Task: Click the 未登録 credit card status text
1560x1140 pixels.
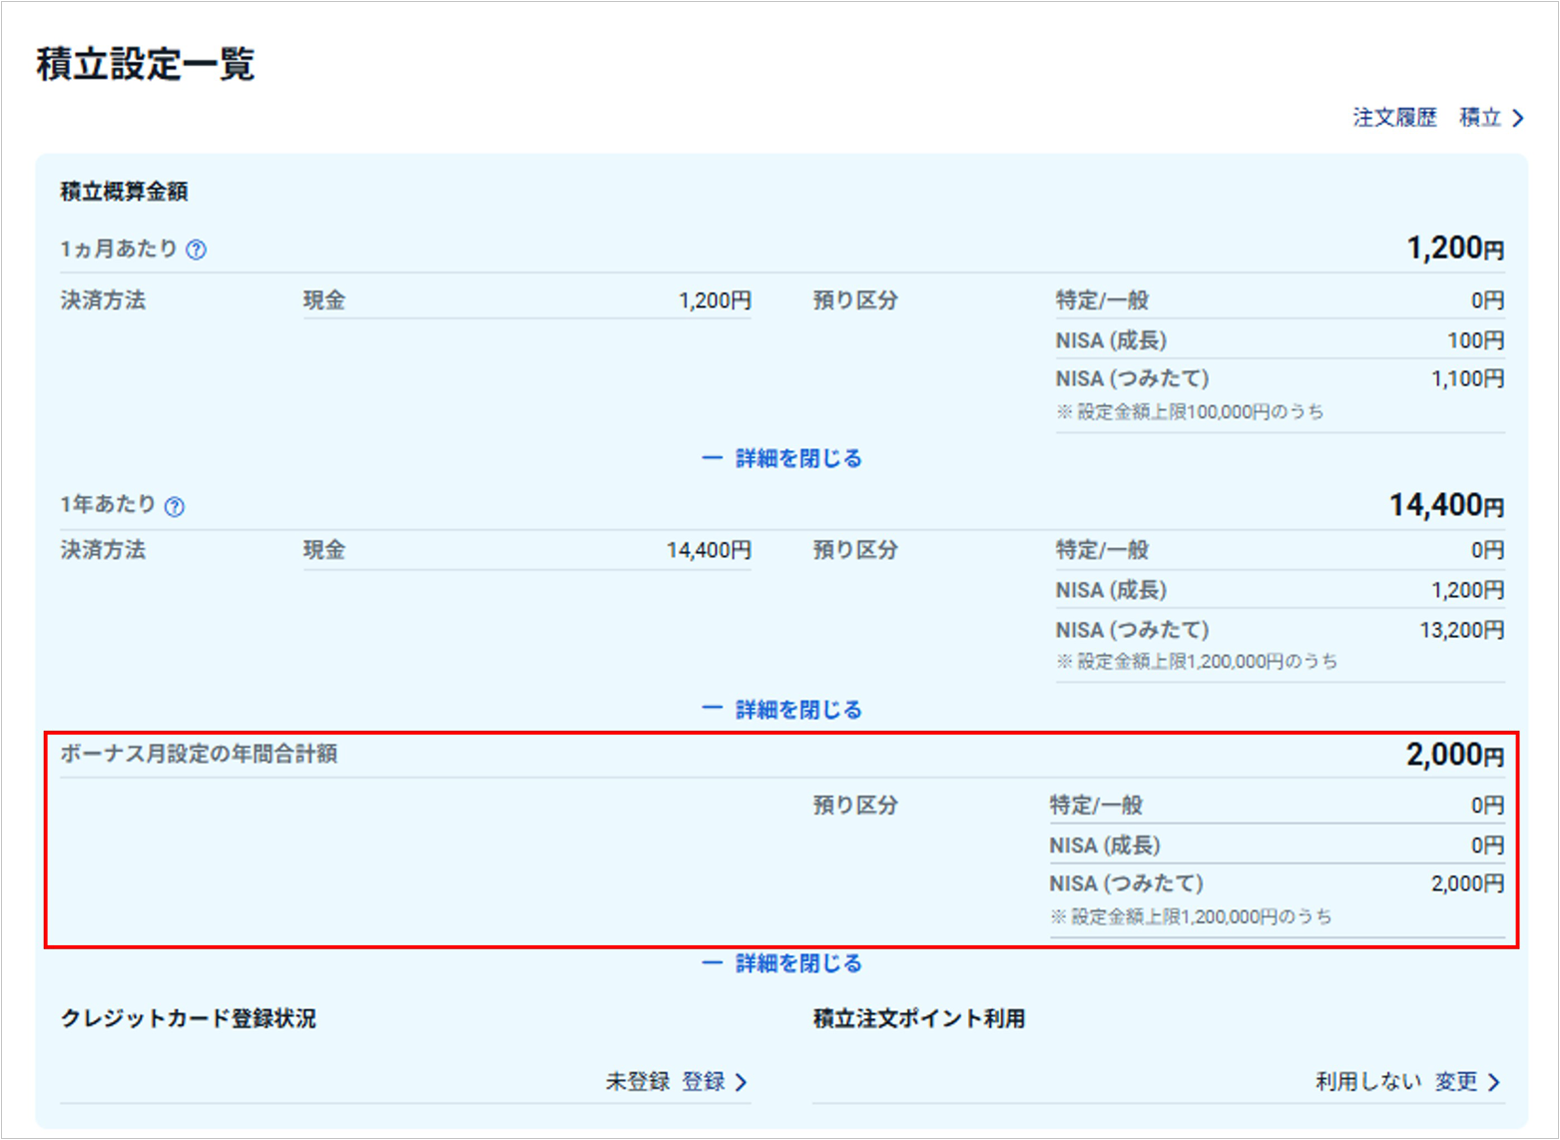Action: pyautogui.click(x=637, y=1082)
